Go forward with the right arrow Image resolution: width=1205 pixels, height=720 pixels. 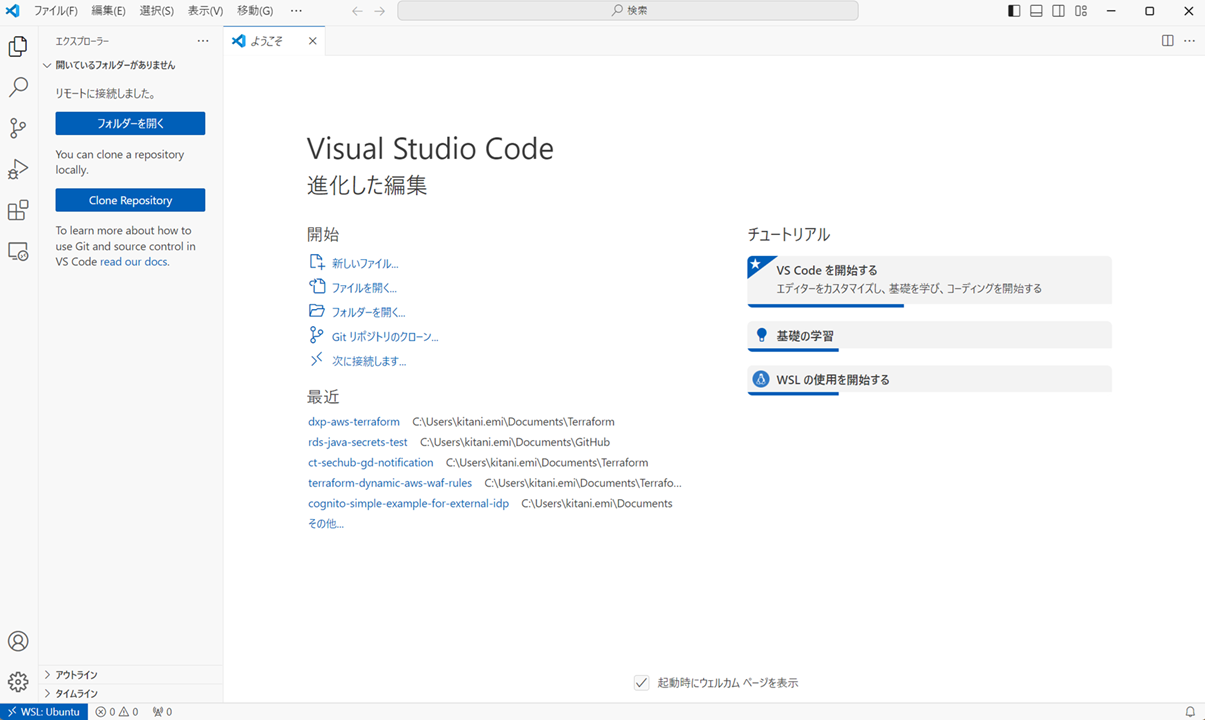380,11
